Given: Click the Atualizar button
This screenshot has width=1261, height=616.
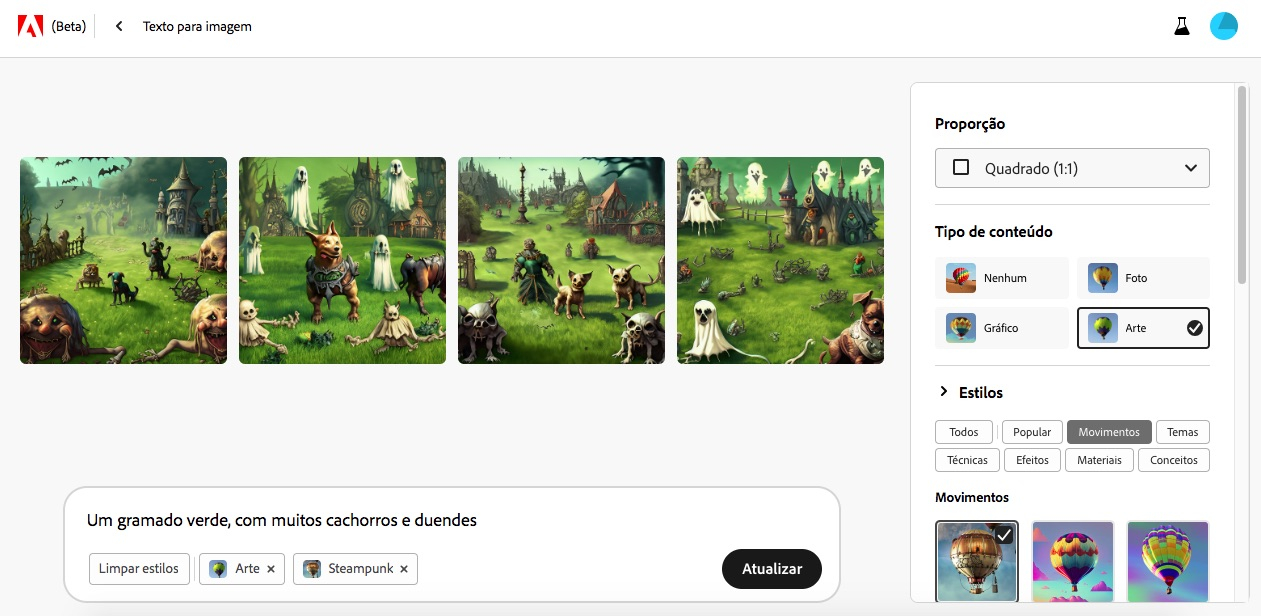Looking at the screenshot, I should click(772, 569).
